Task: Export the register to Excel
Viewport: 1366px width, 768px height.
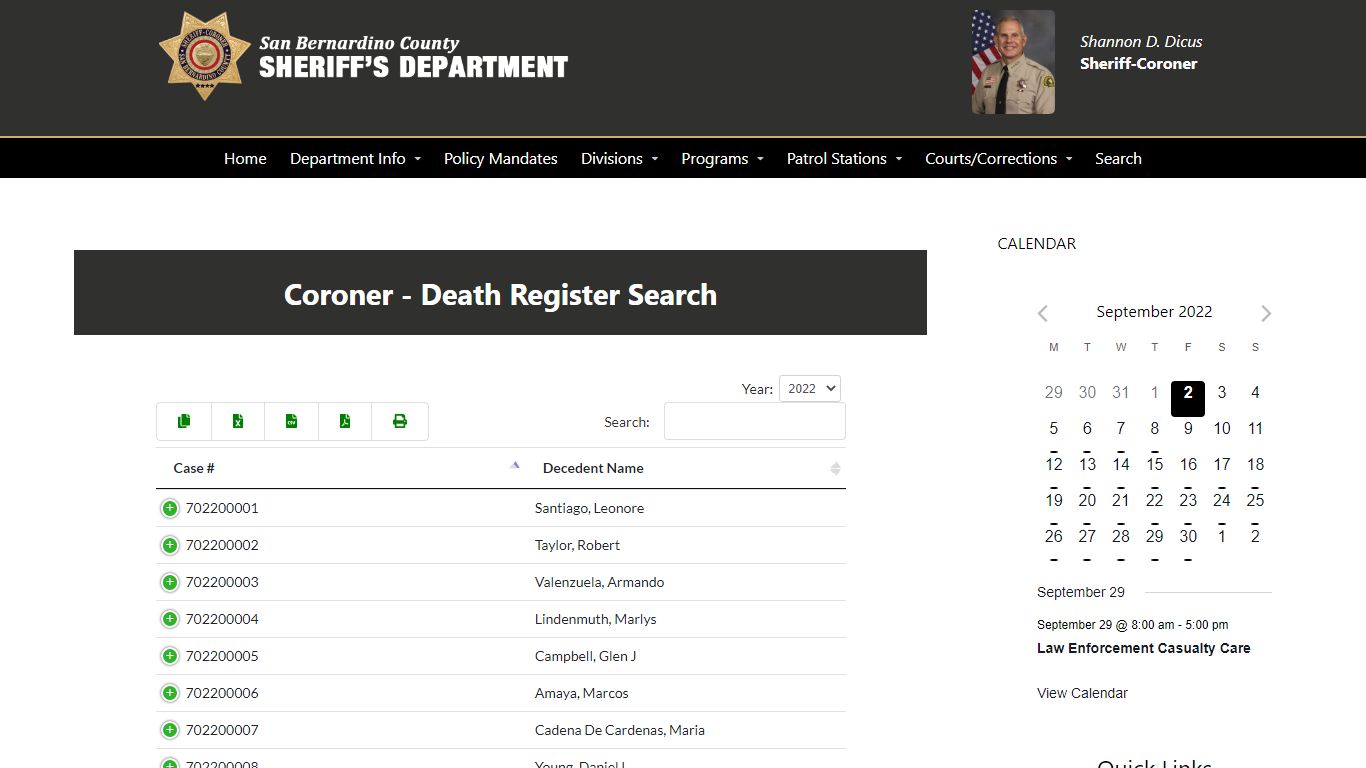Action: pyautogui.click(x=237, y=421)
